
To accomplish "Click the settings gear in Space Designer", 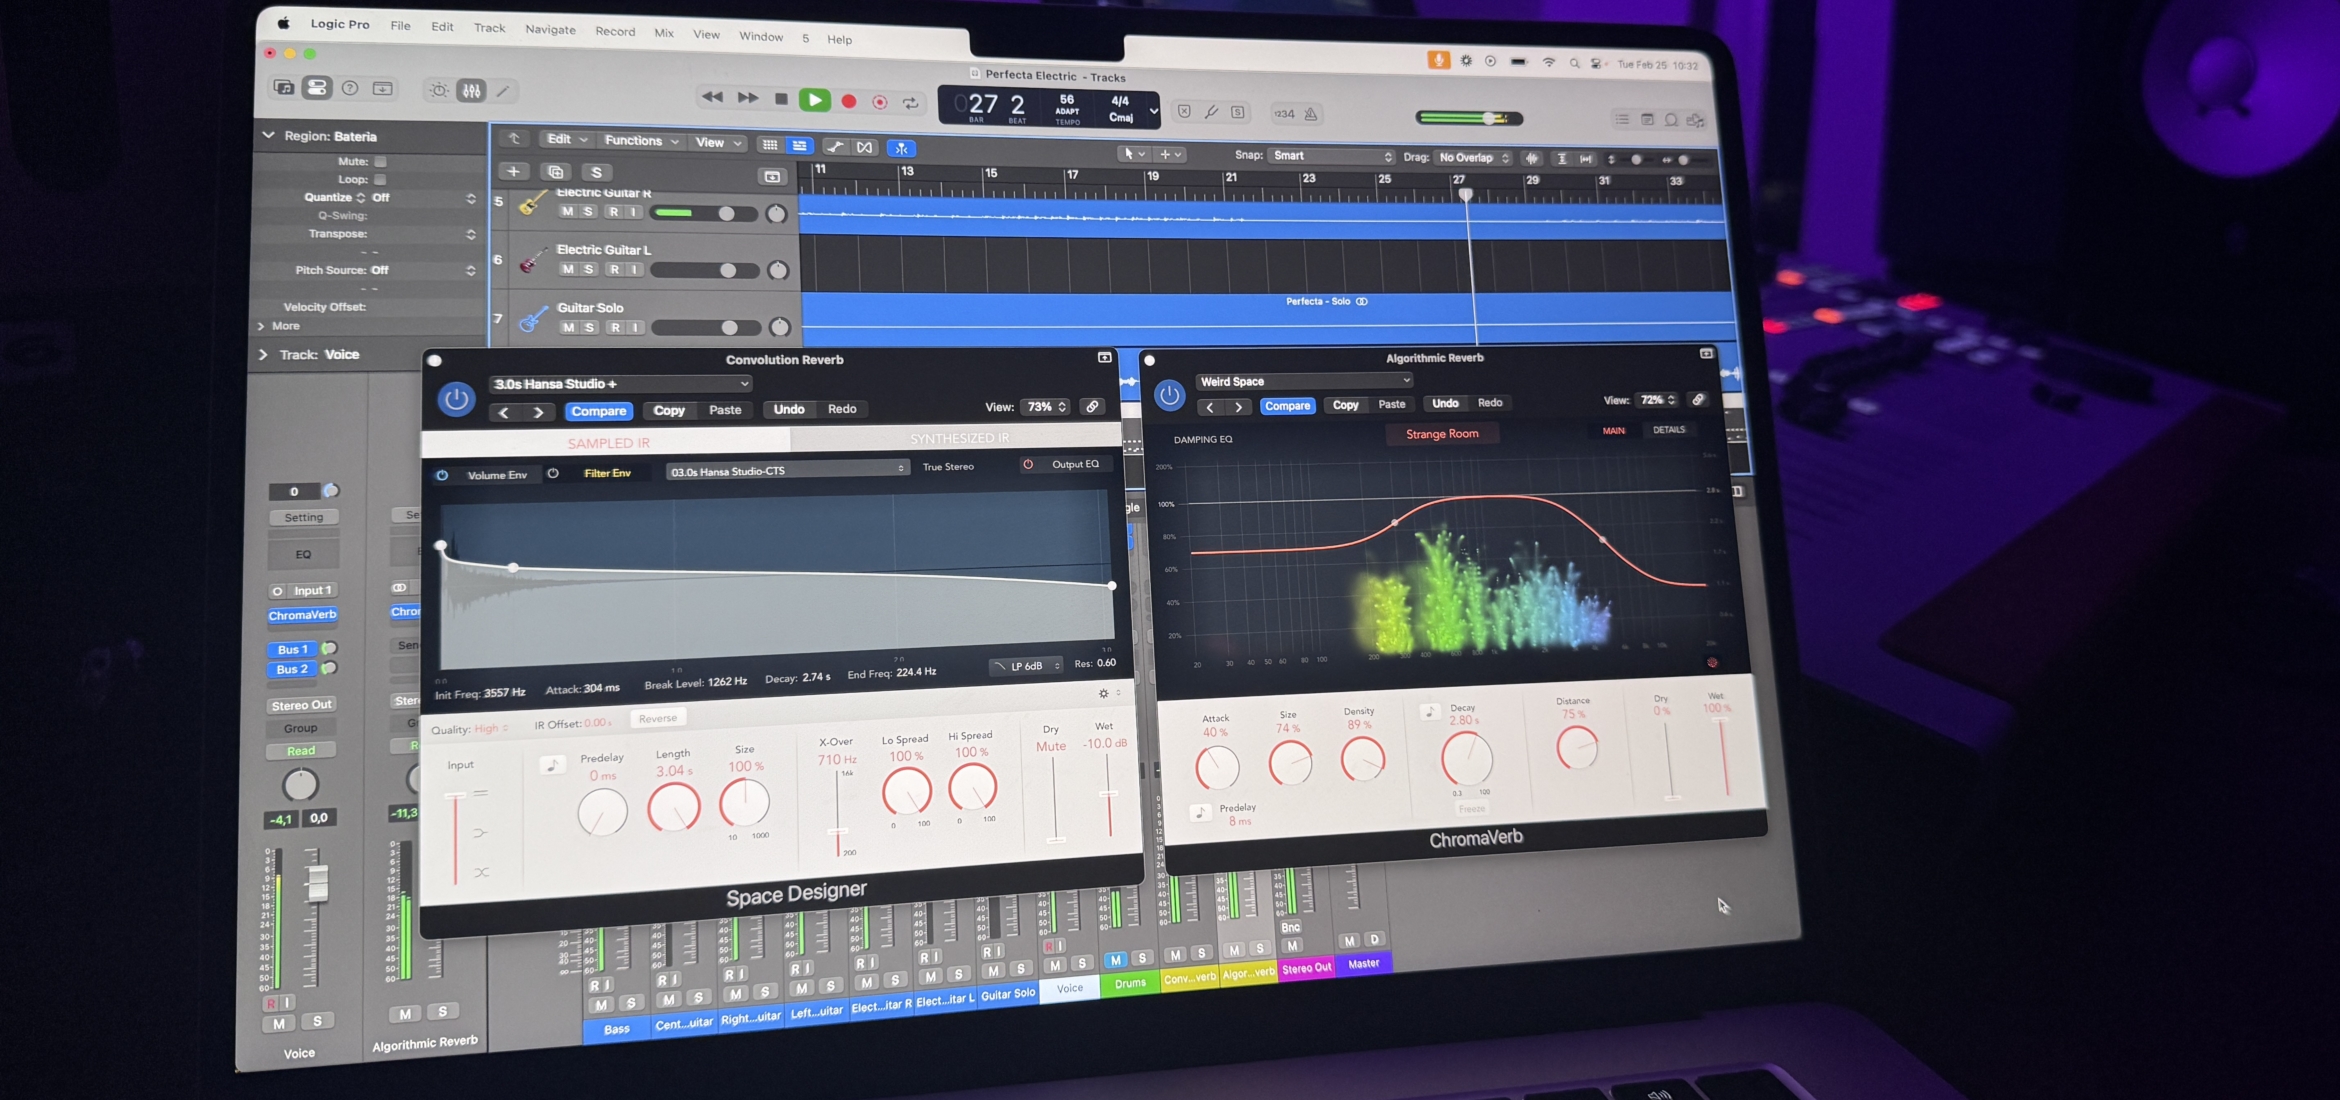I will click(1102, 693).
